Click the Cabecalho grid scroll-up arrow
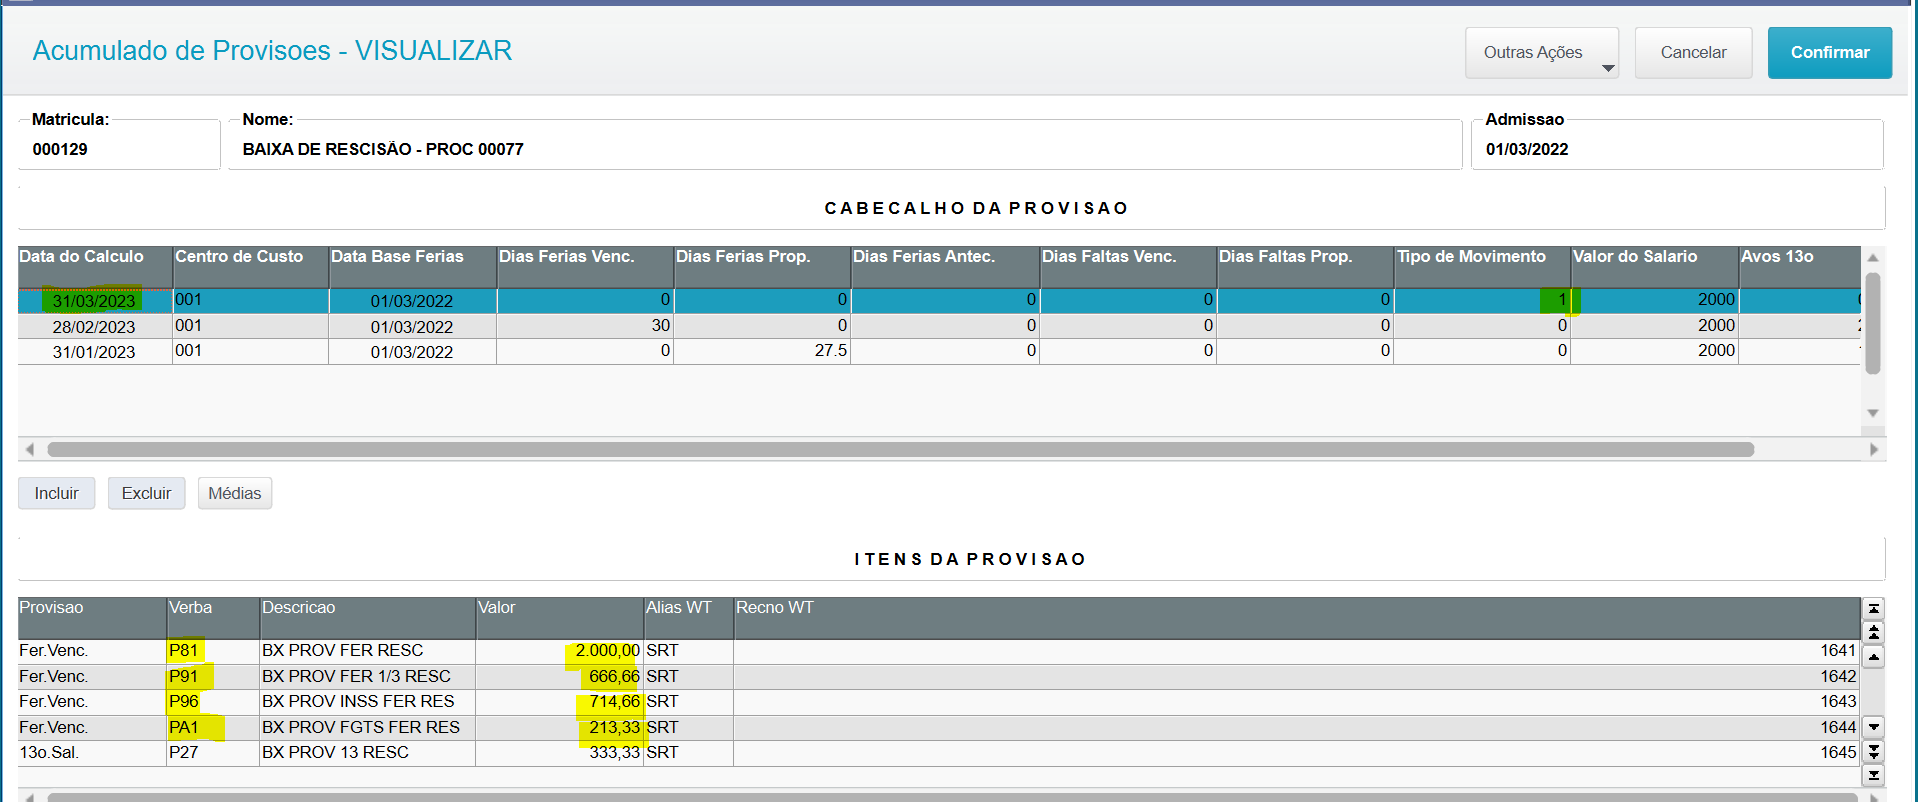 point(1873,258)
